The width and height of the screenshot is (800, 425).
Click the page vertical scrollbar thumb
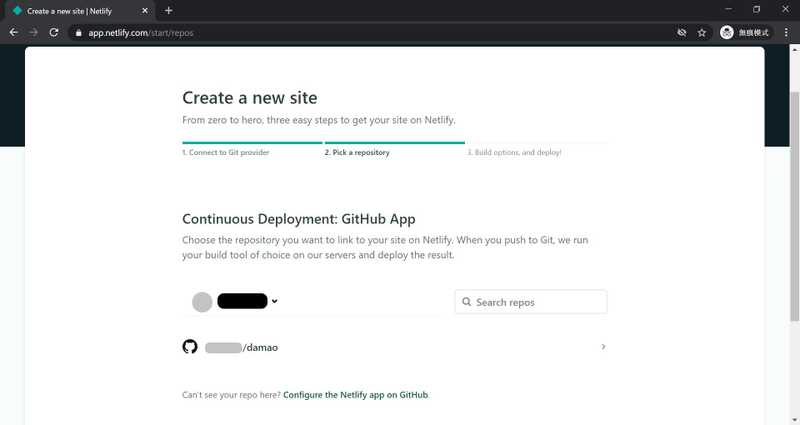(794, 207)
